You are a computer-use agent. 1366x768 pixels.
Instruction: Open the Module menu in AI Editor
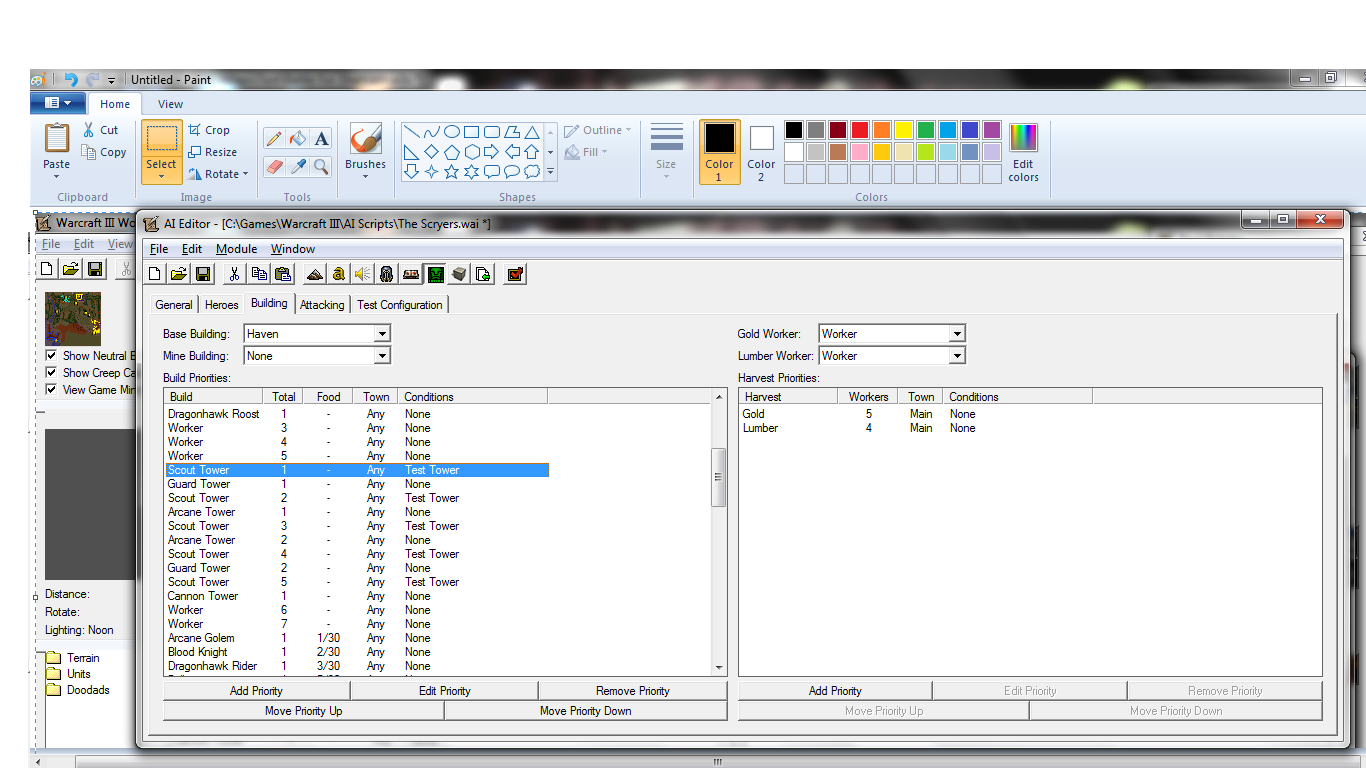(237, 249)
